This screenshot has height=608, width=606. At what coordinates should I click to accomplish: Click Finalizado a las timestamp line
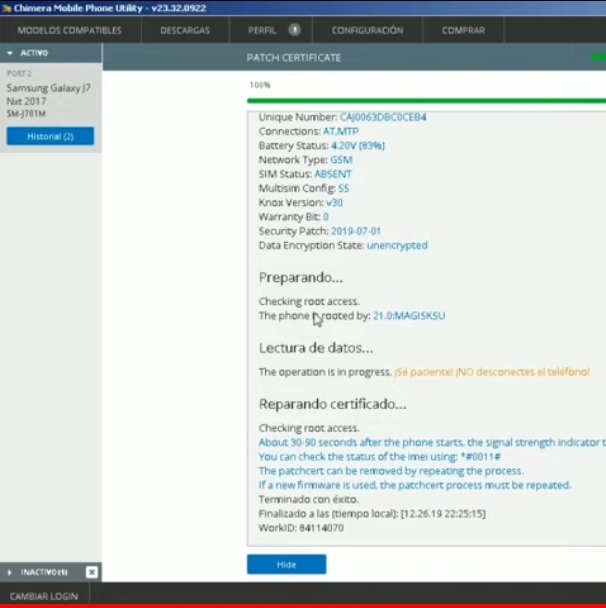[x=372, y=514]
